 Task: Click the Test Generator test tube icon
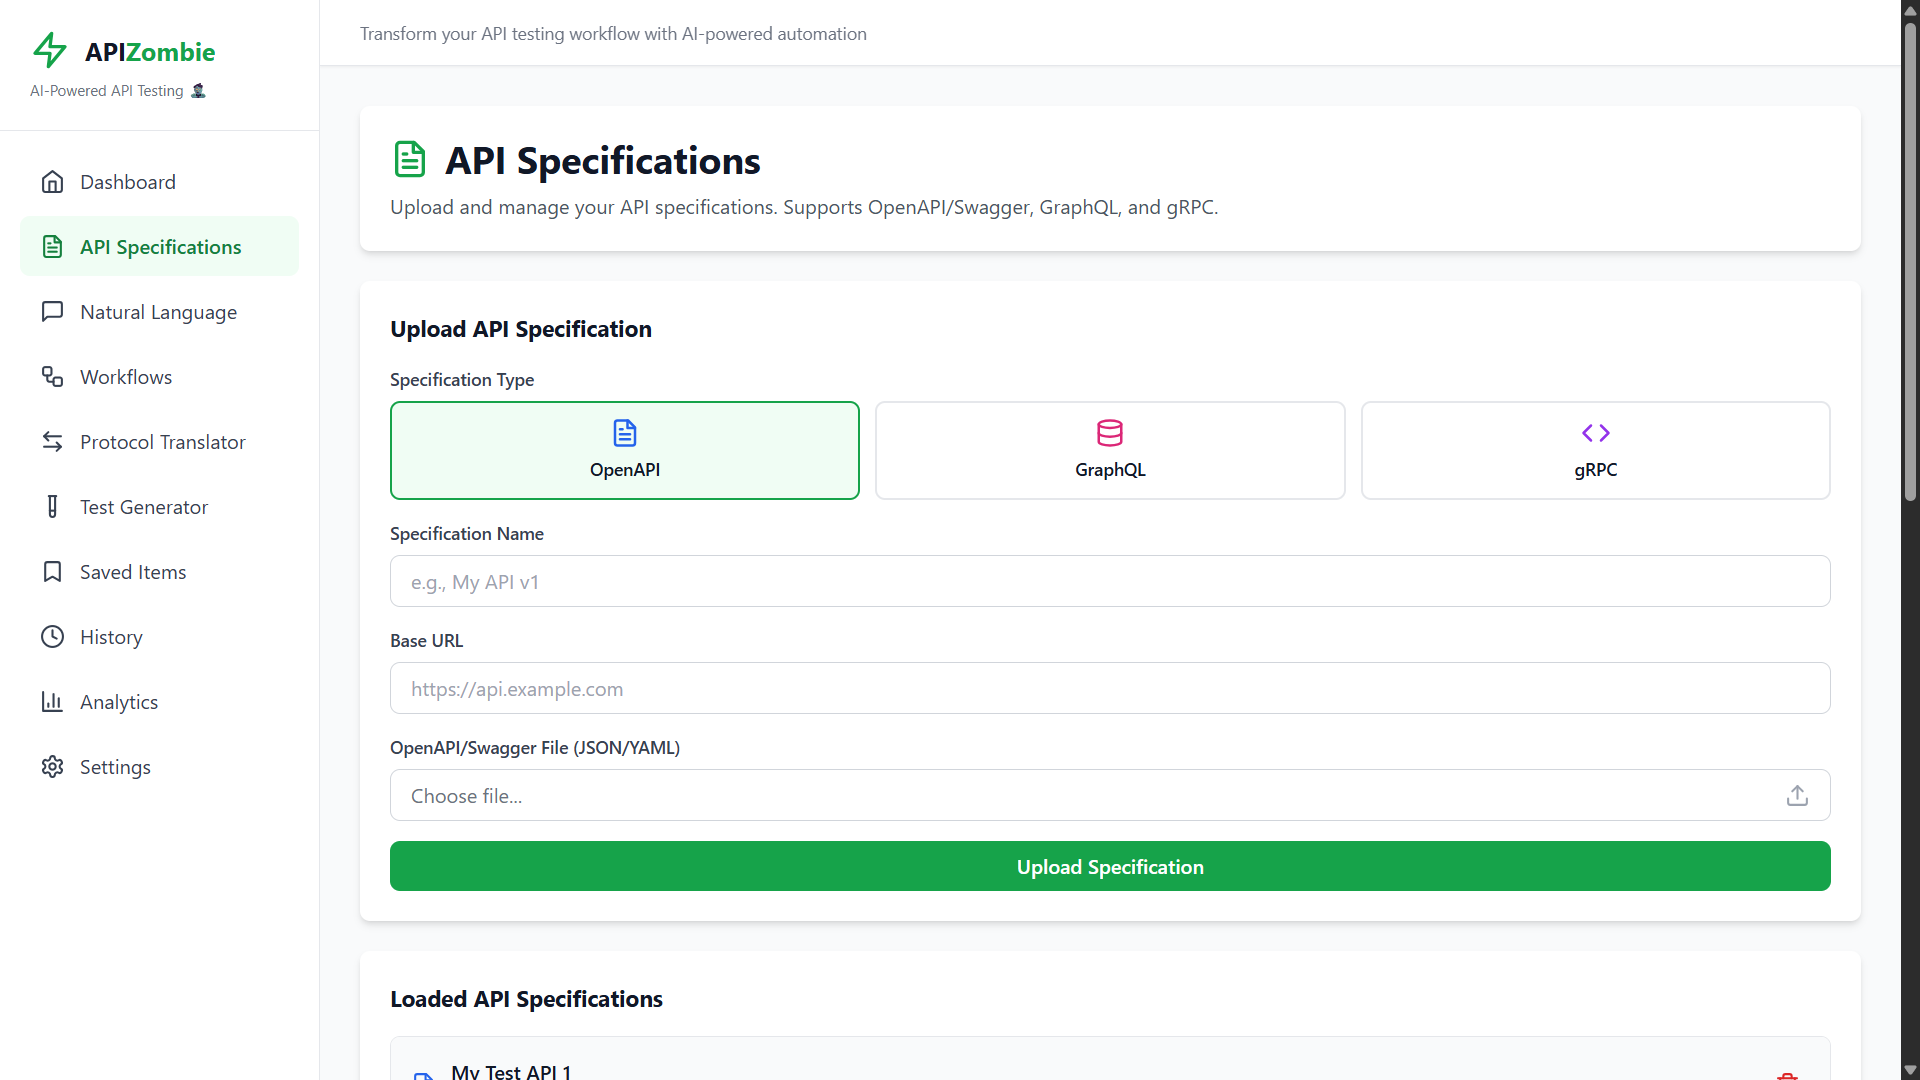[52, 507]
